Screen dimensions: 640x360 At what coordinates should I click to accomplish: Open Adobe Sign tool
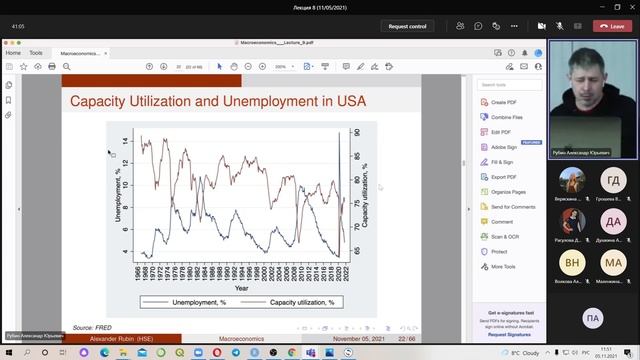click(498, 147)
